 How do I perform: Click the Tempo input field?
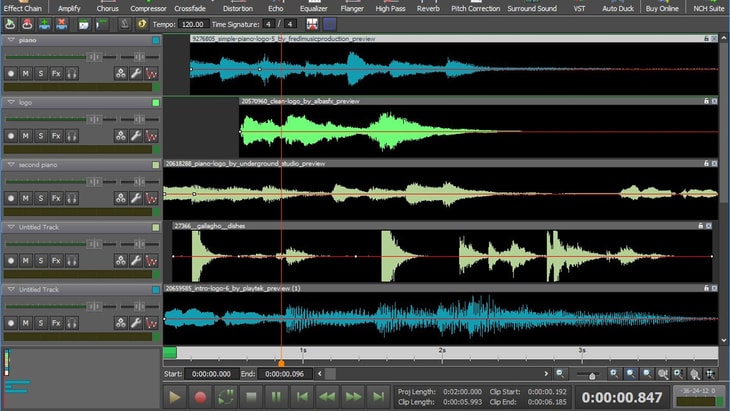[192, 24]
